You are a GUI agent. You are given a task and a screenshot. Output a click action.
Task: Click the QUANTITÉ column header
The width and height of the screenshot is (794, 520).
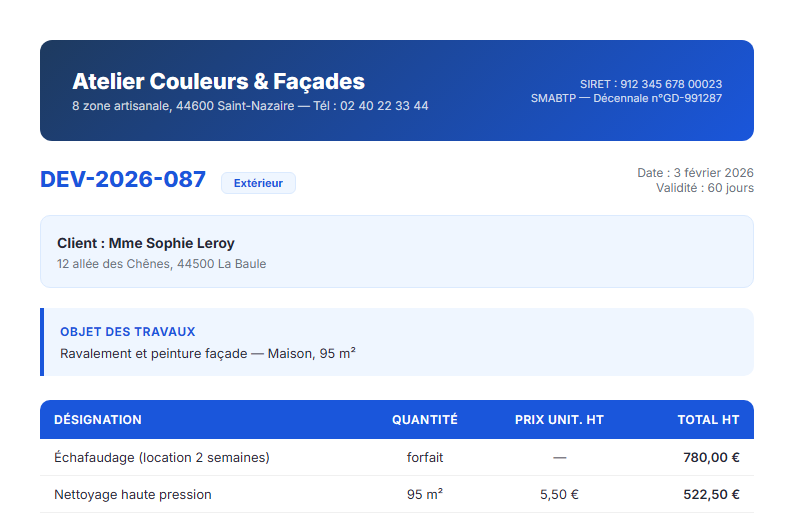point(424,420)
